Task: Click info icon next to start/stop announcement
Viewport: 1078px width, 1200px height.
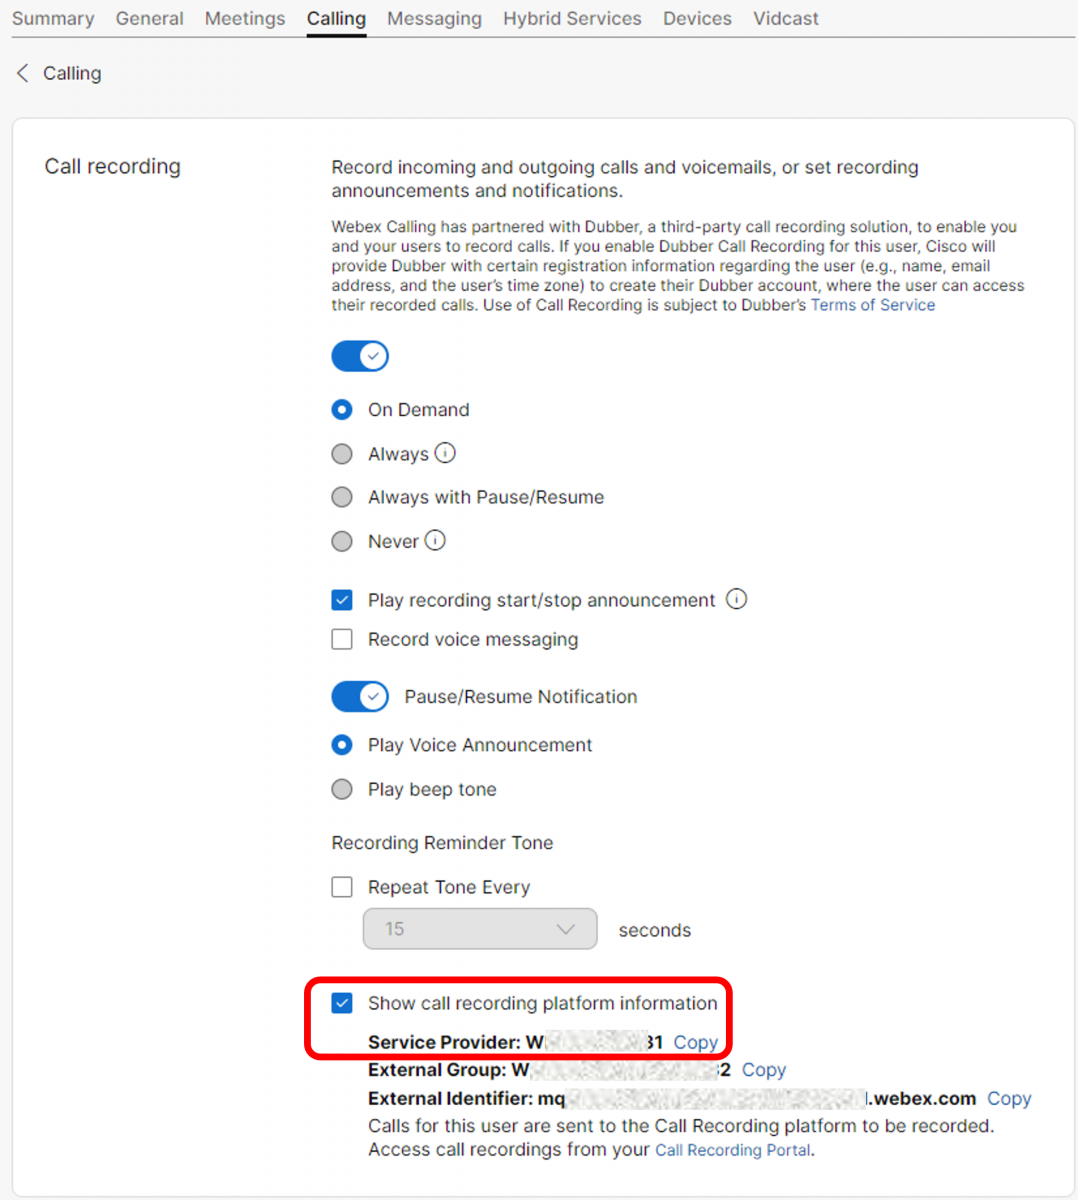Action: coord(736,600)
